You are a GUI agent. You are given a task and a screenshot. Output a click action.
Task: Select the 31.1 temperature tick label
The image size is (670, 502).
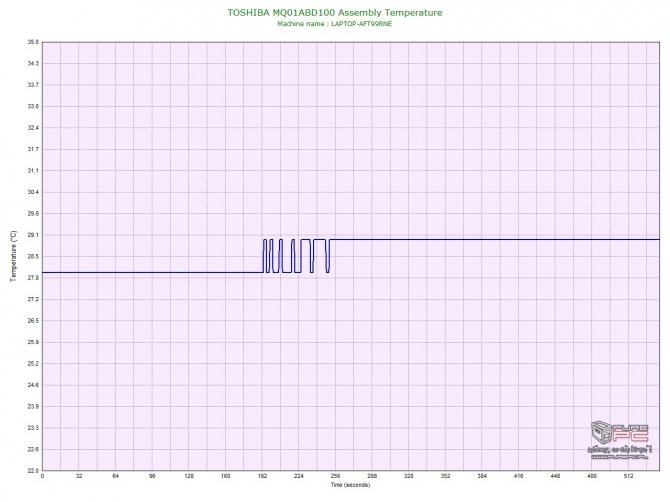tap(33, 170)
